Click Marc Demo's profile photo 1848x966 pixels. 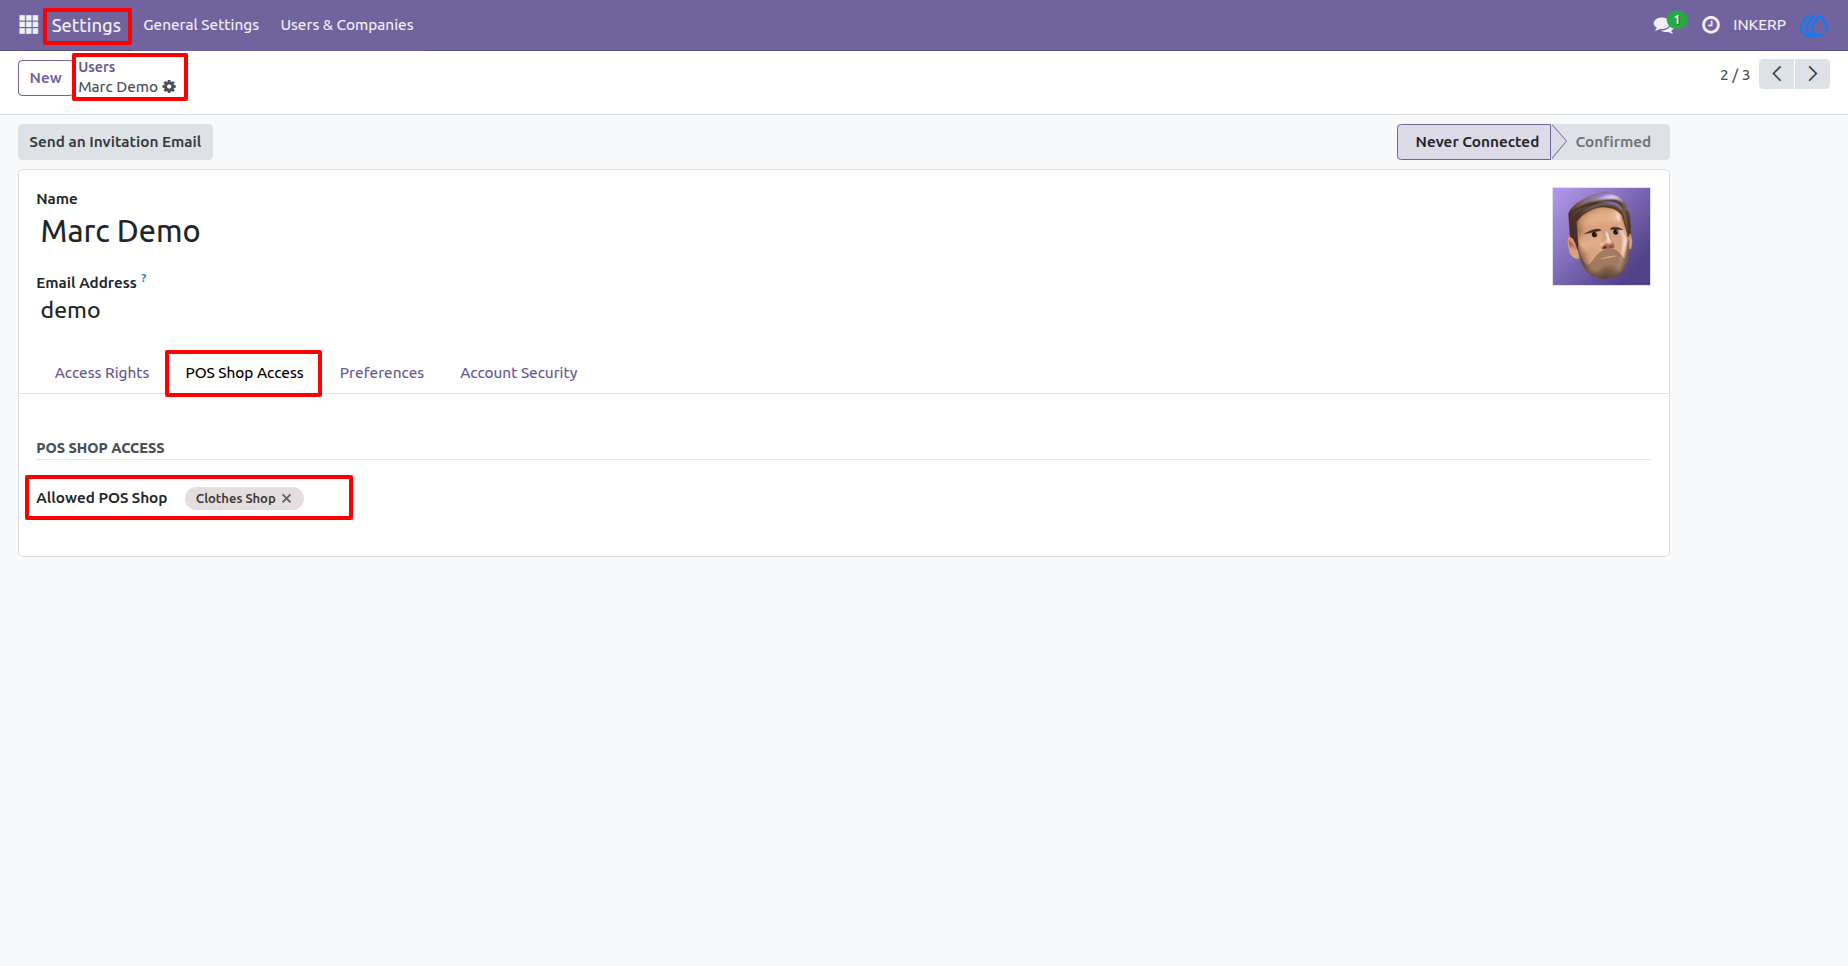pos(1601,236)
